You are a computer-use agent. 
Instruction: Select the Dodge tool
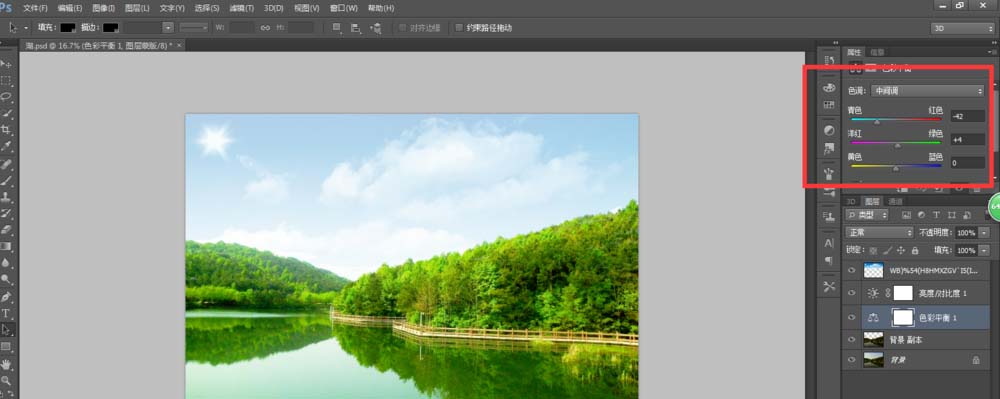[x=6, y=280]
